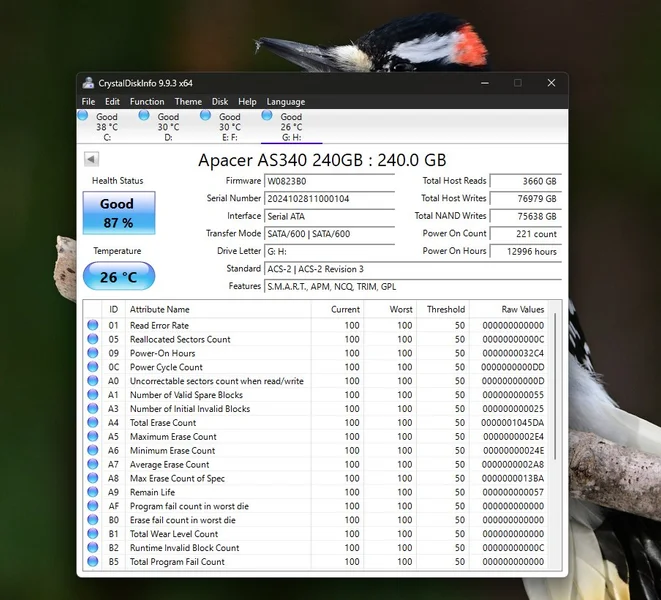Click Power On Count value 221 count

[x=525, y=234]
